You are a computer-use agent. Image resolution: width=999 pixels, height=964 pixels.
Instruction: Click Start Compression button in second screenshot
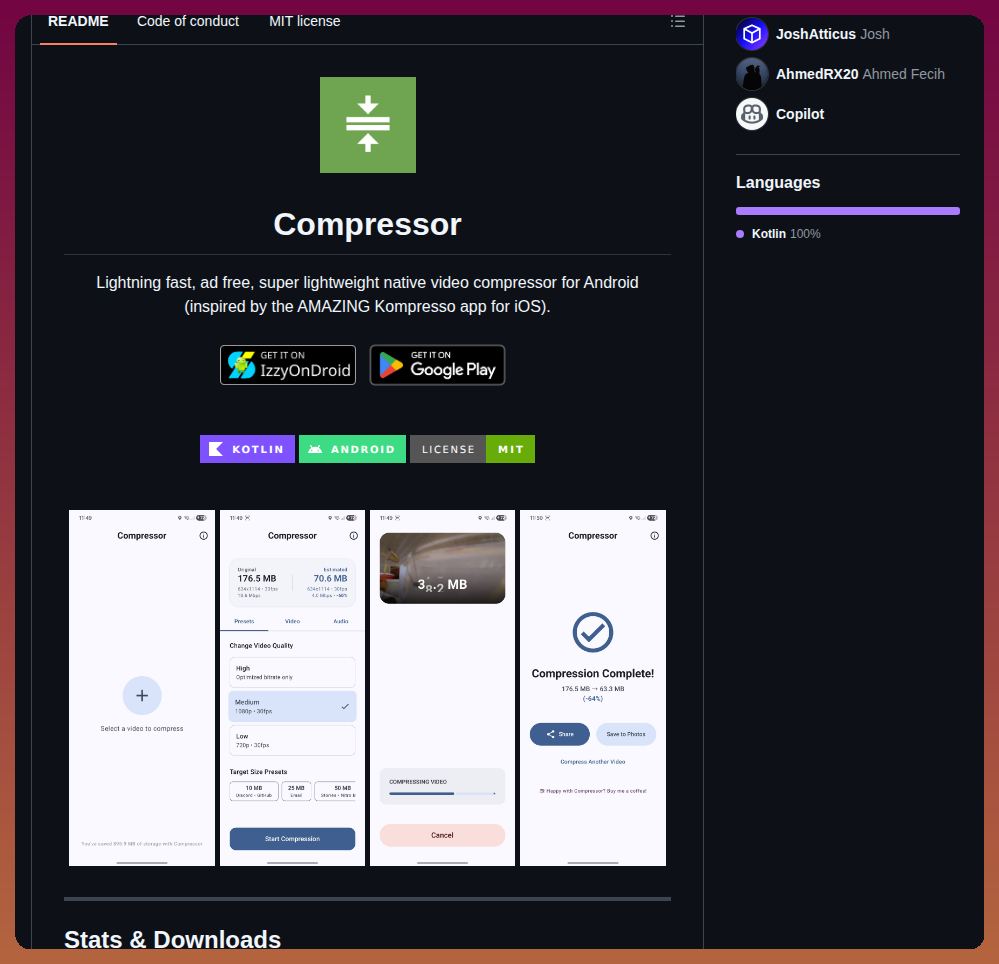(x=292, y=838)
